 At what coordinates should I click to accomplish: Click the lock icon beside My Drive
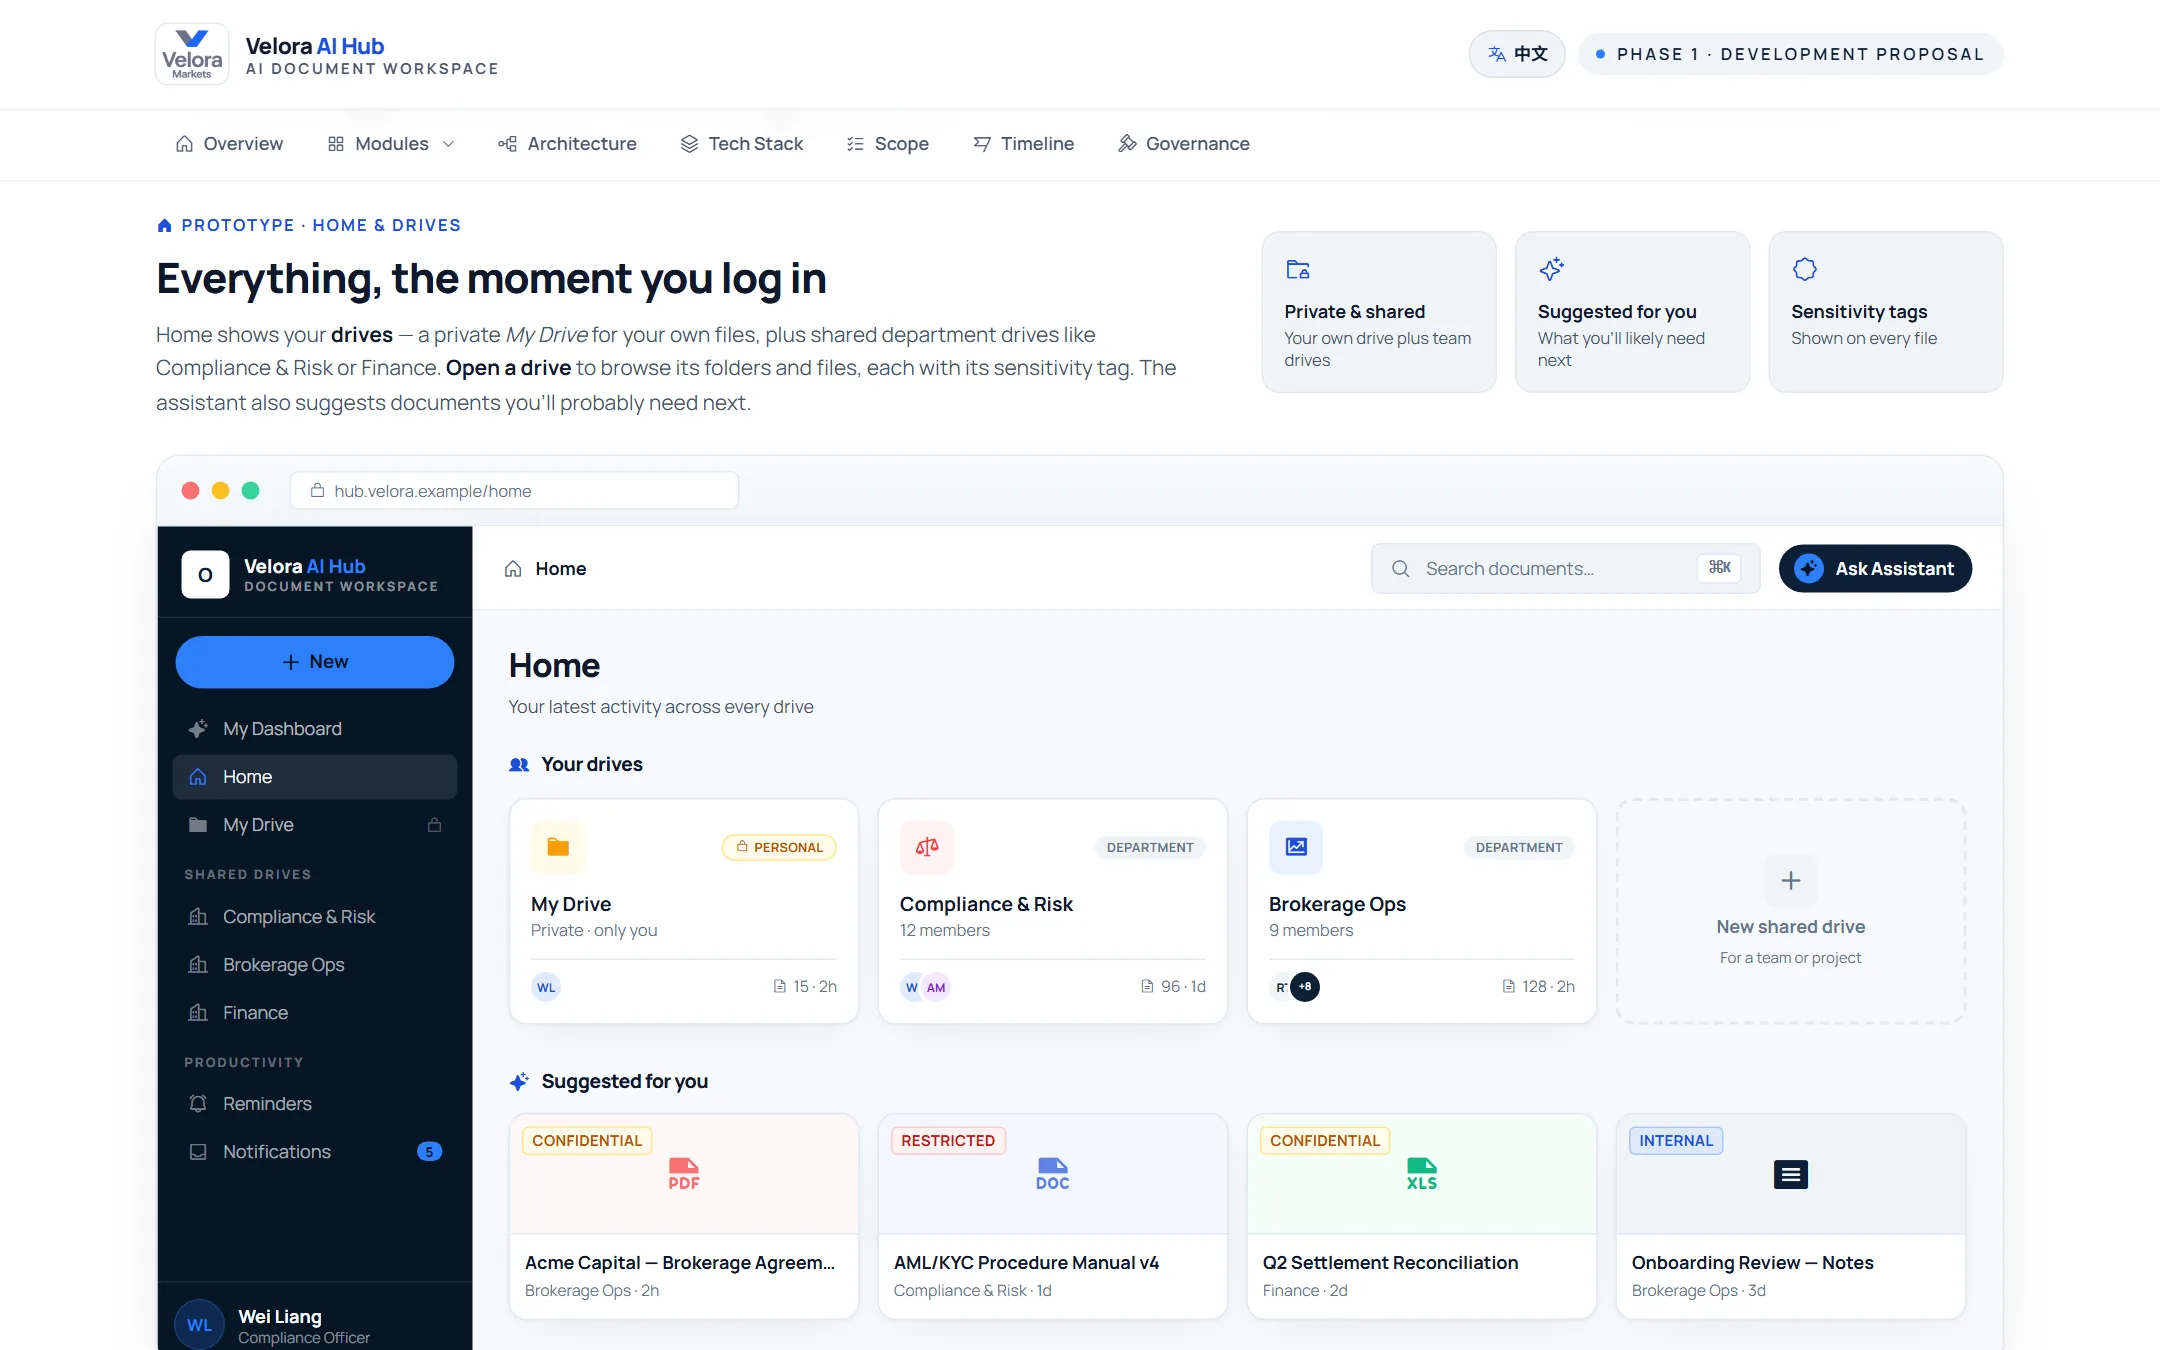pos(434,825)
